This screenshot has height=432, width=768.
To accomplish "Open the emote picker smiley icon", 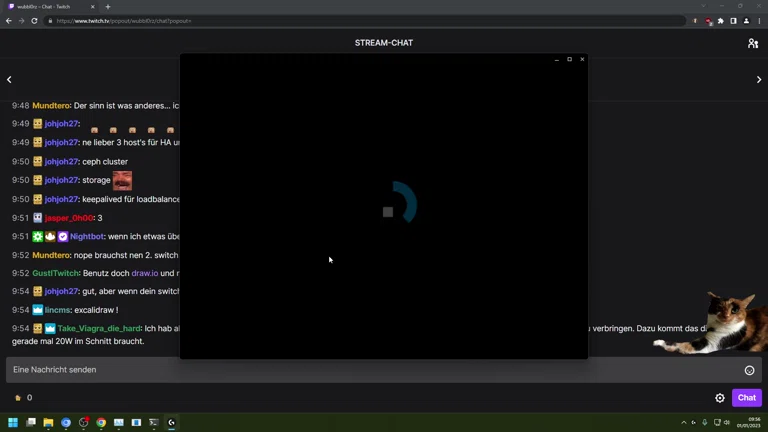I will click(749, 370).
